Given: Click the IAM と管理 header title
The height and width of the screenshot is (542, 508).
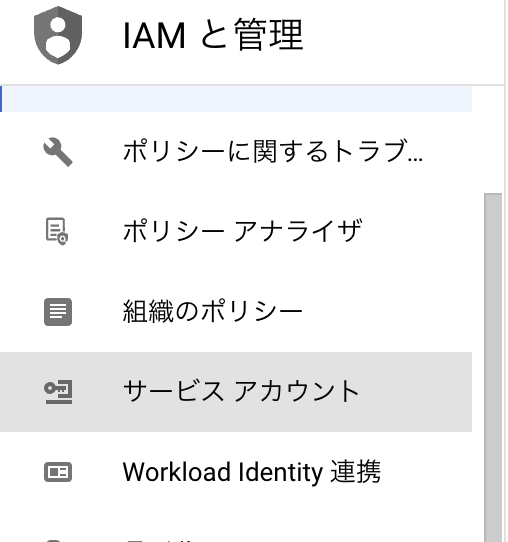Looking at the screenshot, I should 213,35.
